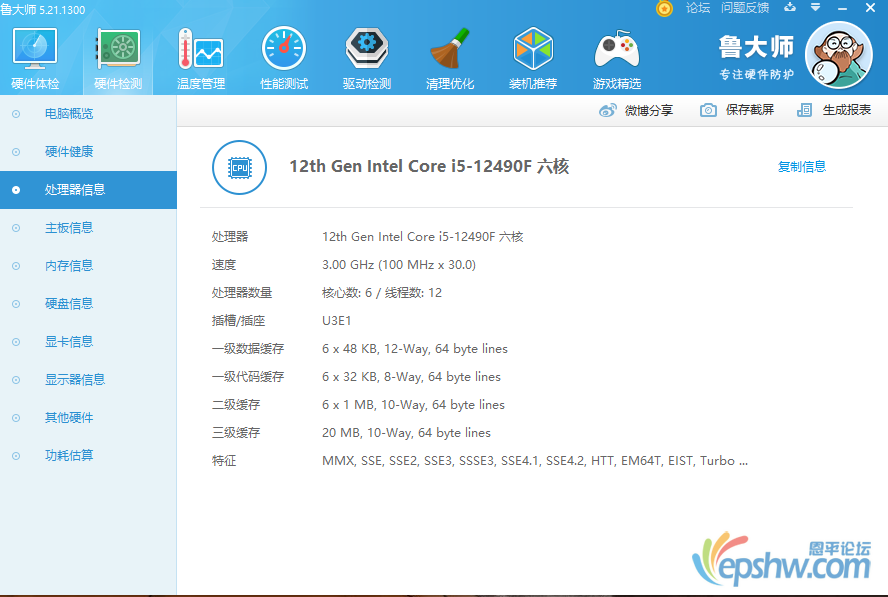Screen dimensions: 888x597
Task: Open the 游戏精选 game selection
Action: coord(617,59)
